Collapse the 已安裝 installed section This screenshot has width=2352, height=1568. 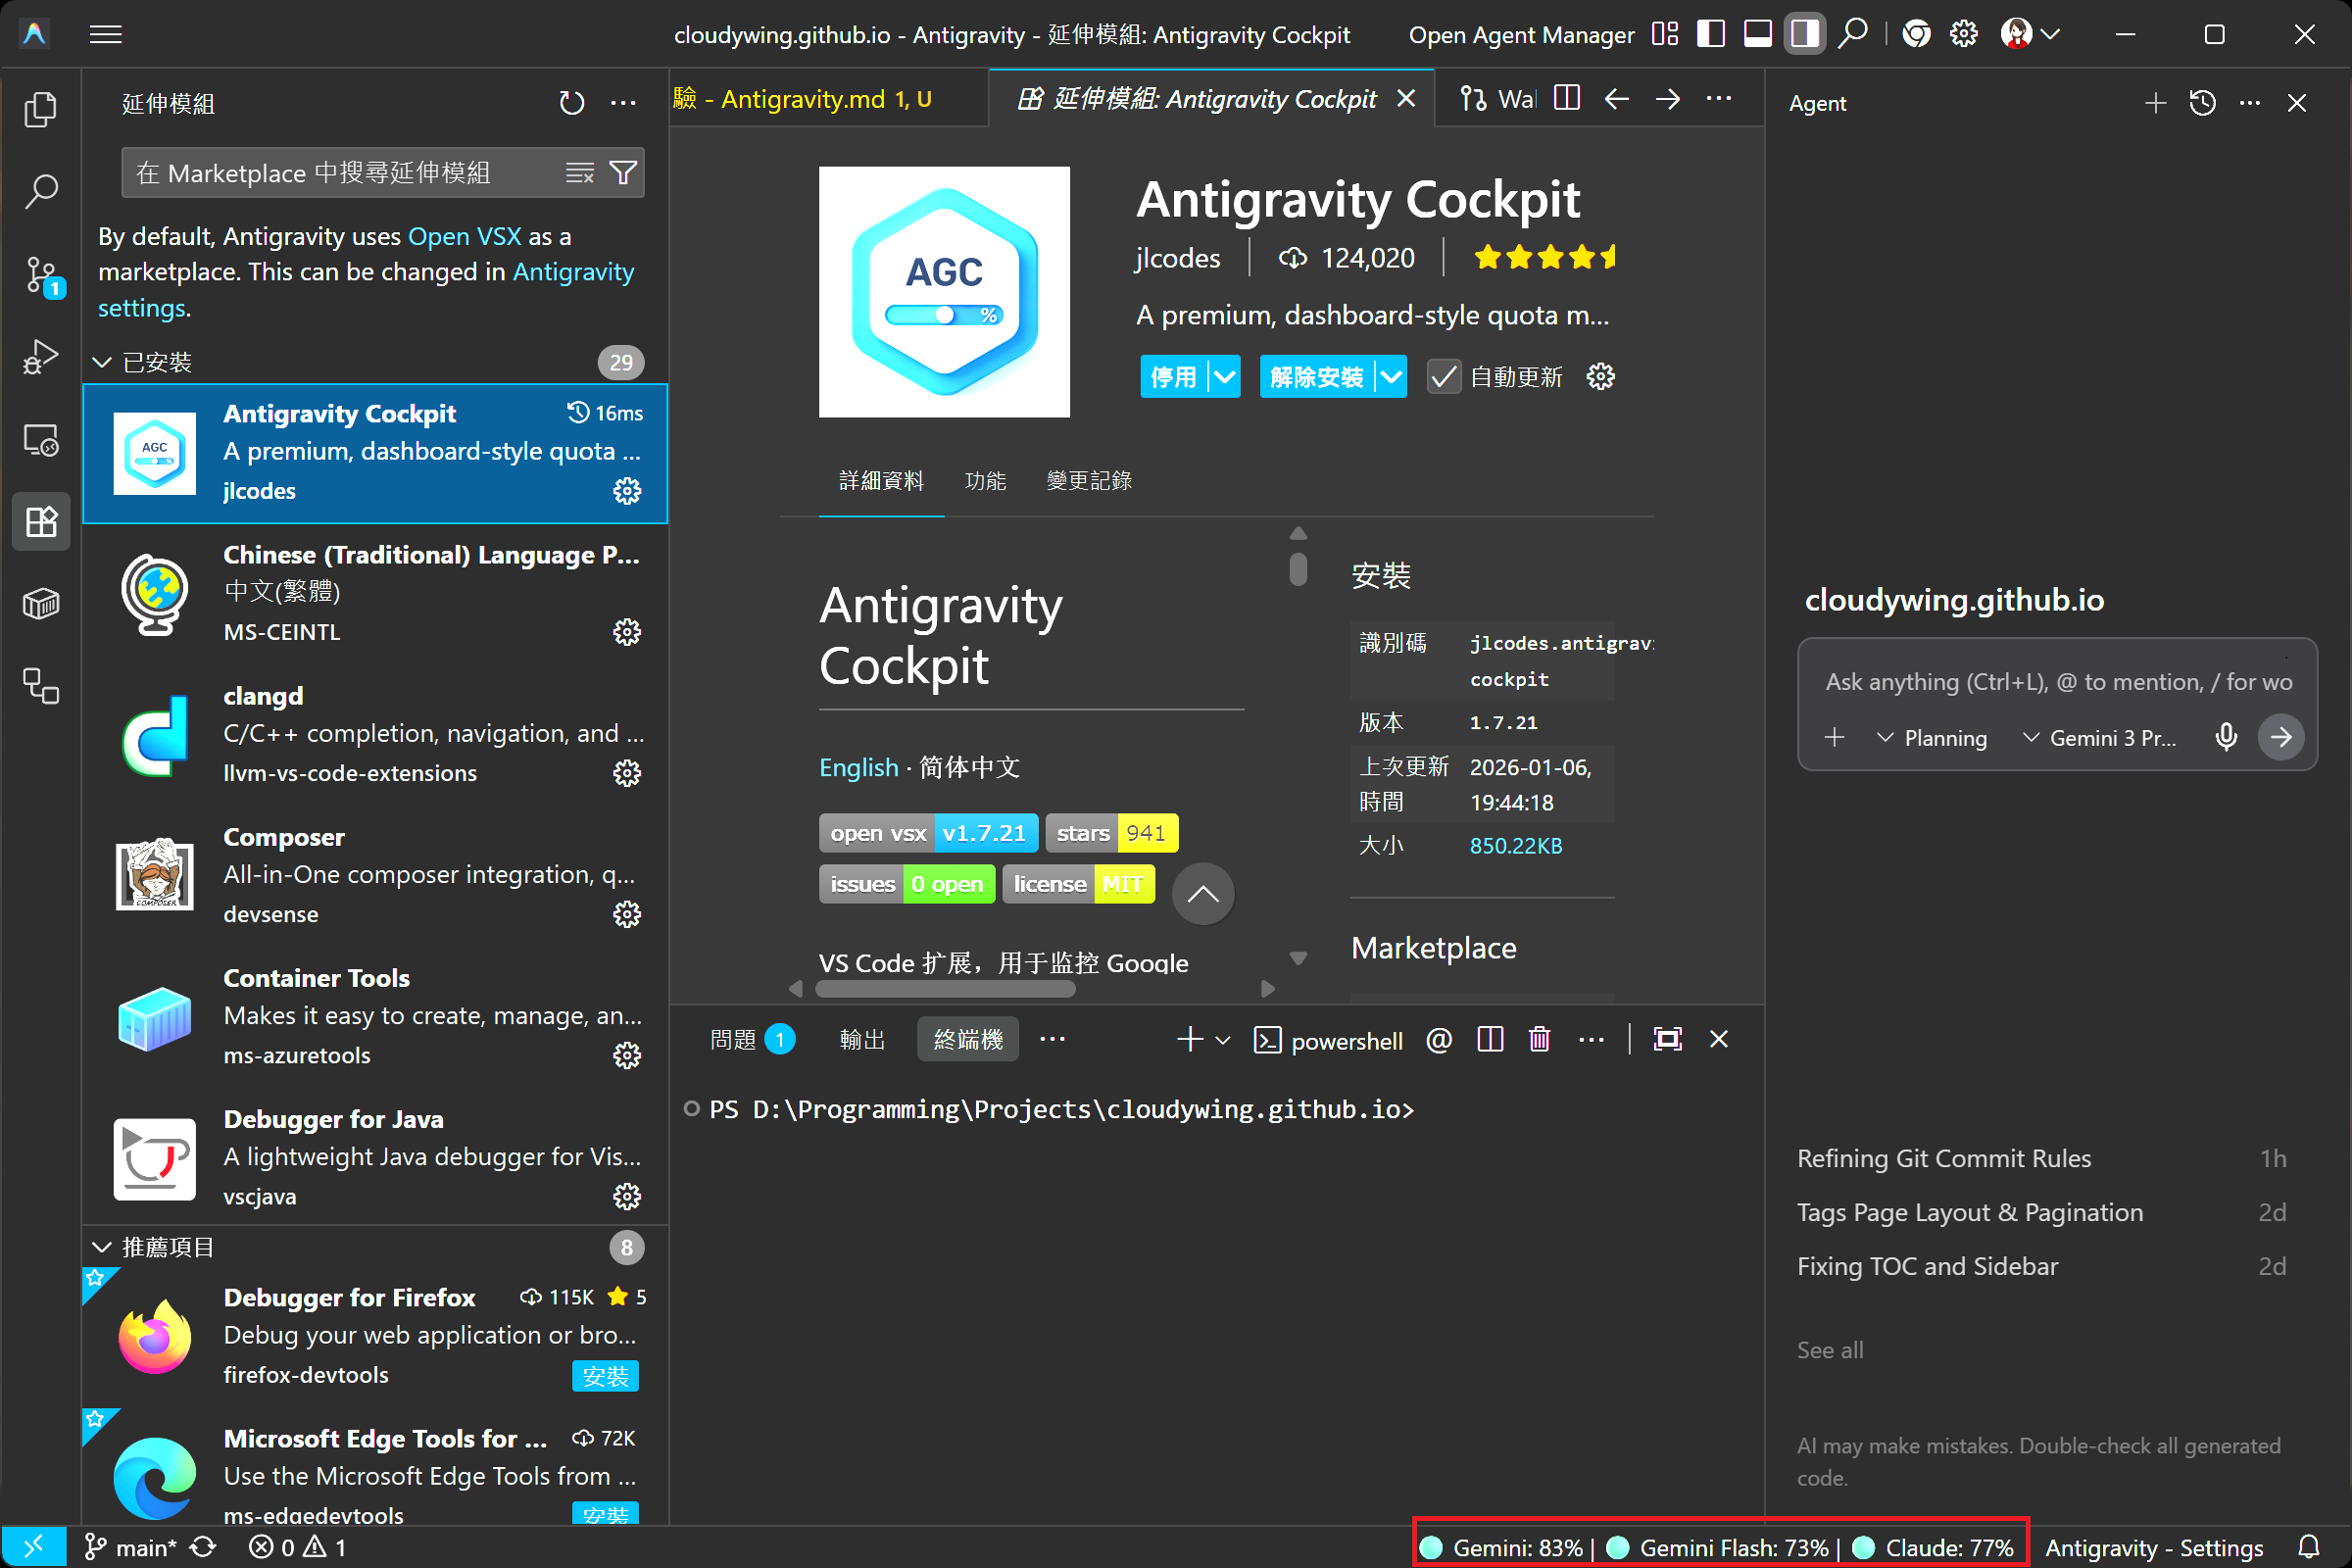102,362
